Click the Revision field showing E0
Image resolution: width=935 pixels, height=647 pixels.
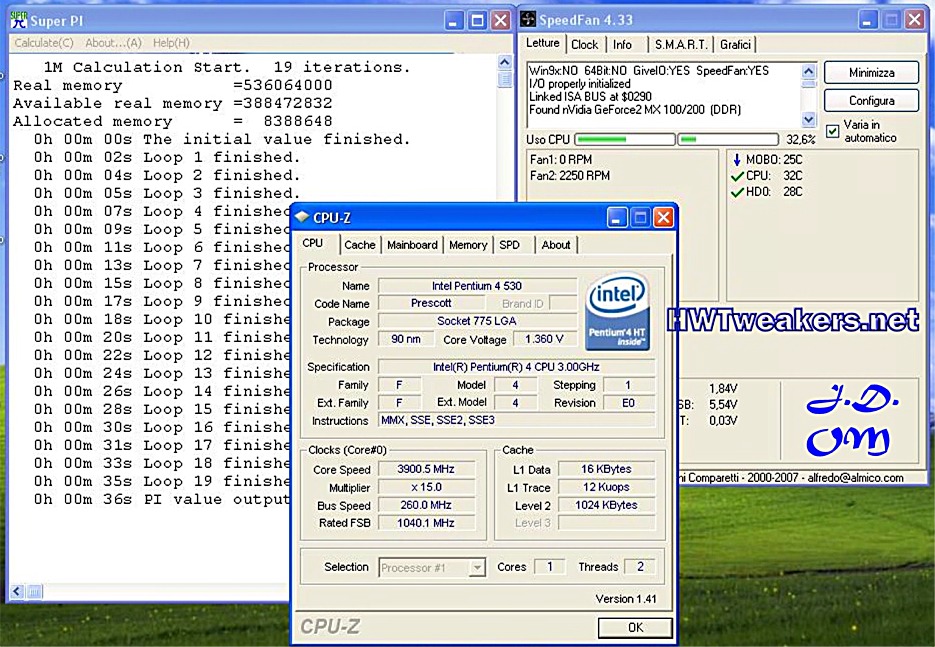pos(629,403)
